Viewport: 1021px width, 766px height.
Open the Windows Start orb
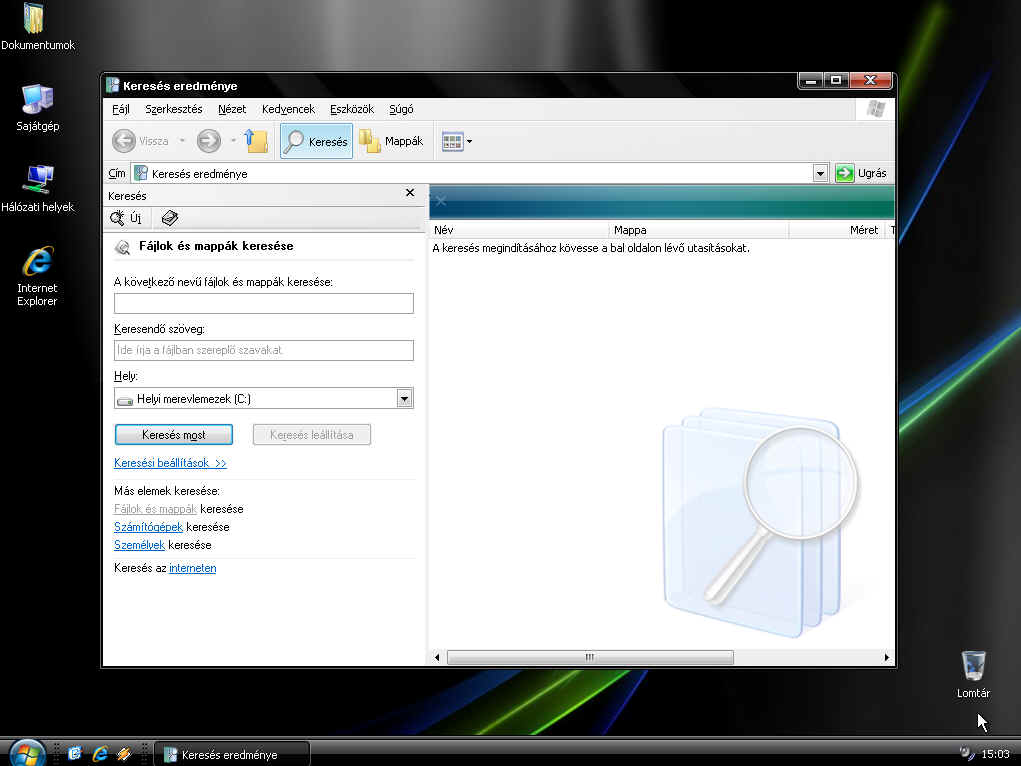click(27, 753)
